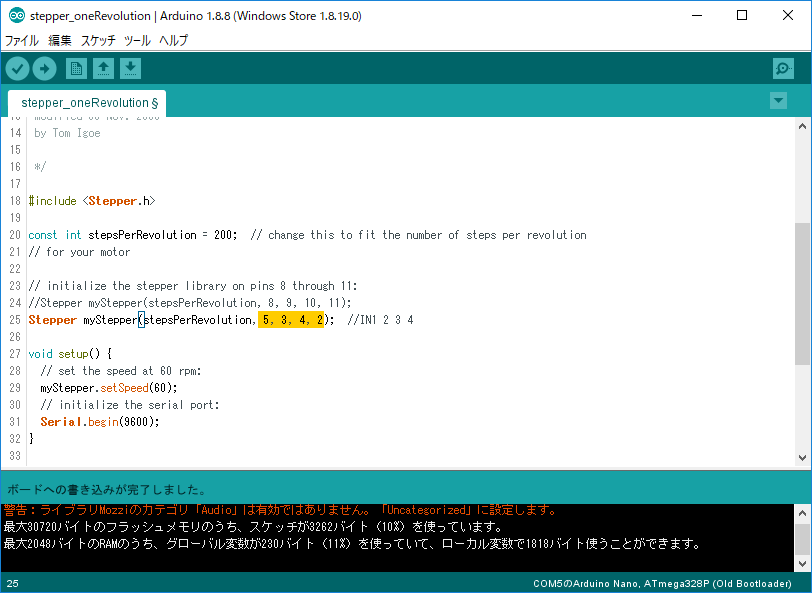Click the editor scrollbar up arrow

click(803, 126)
